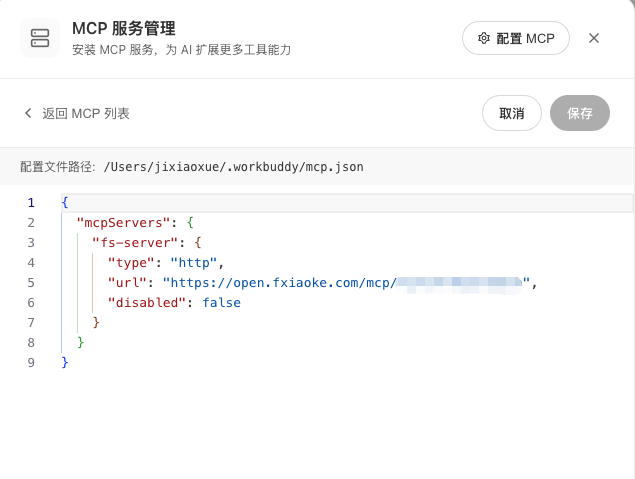Go back via 返回 MCP 列表 chevron

point(28,113)
